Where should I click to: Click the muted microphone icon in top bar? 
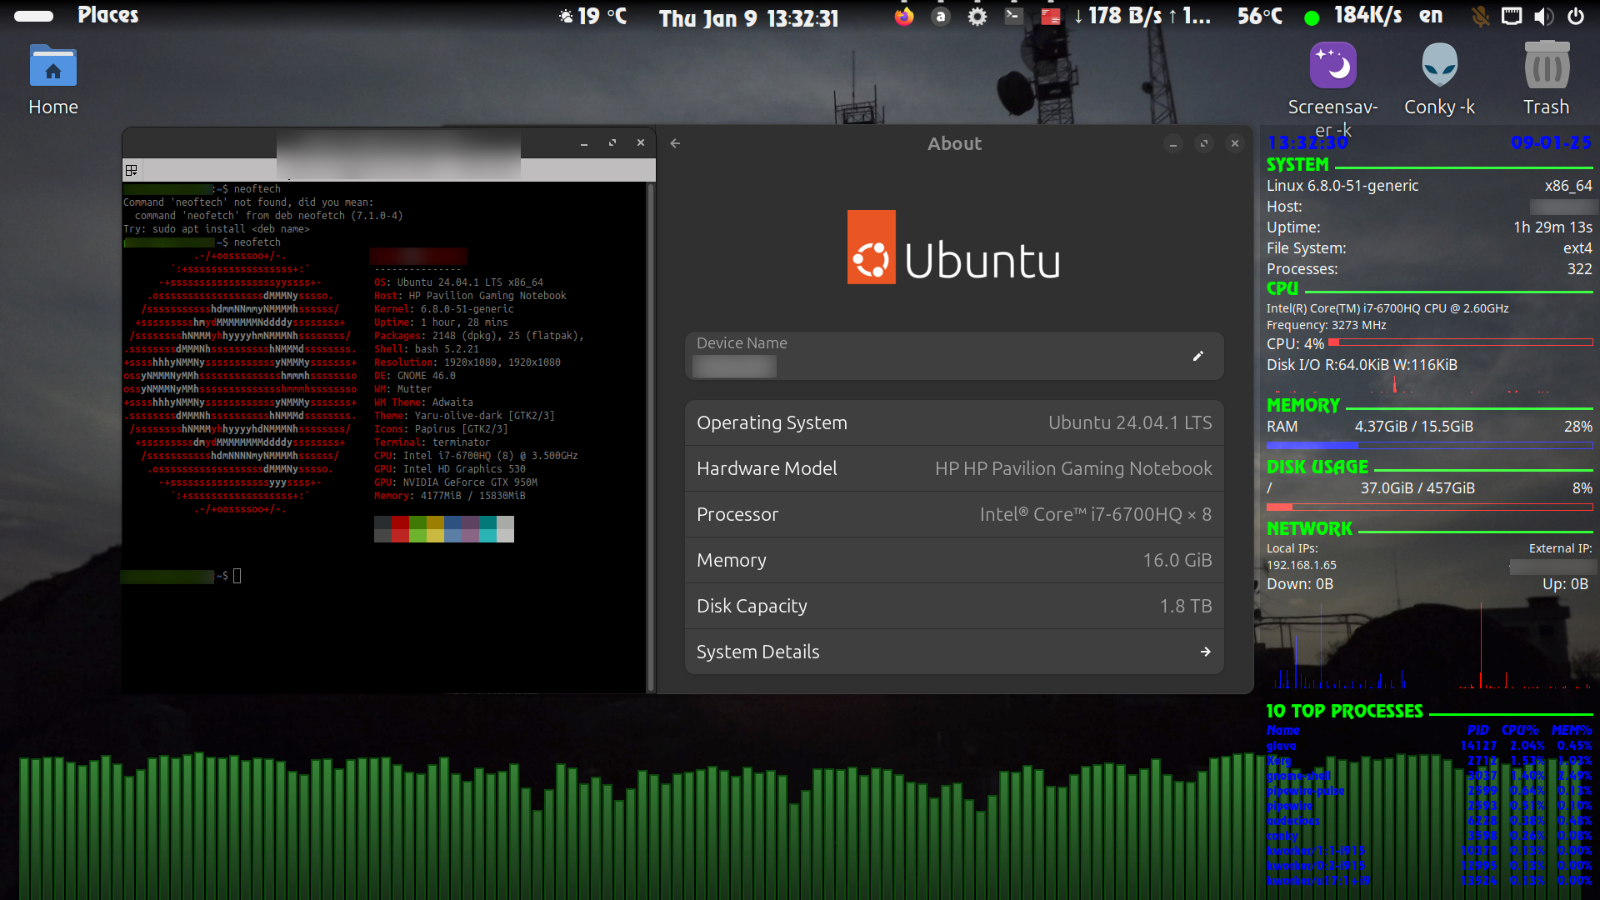1481,16
